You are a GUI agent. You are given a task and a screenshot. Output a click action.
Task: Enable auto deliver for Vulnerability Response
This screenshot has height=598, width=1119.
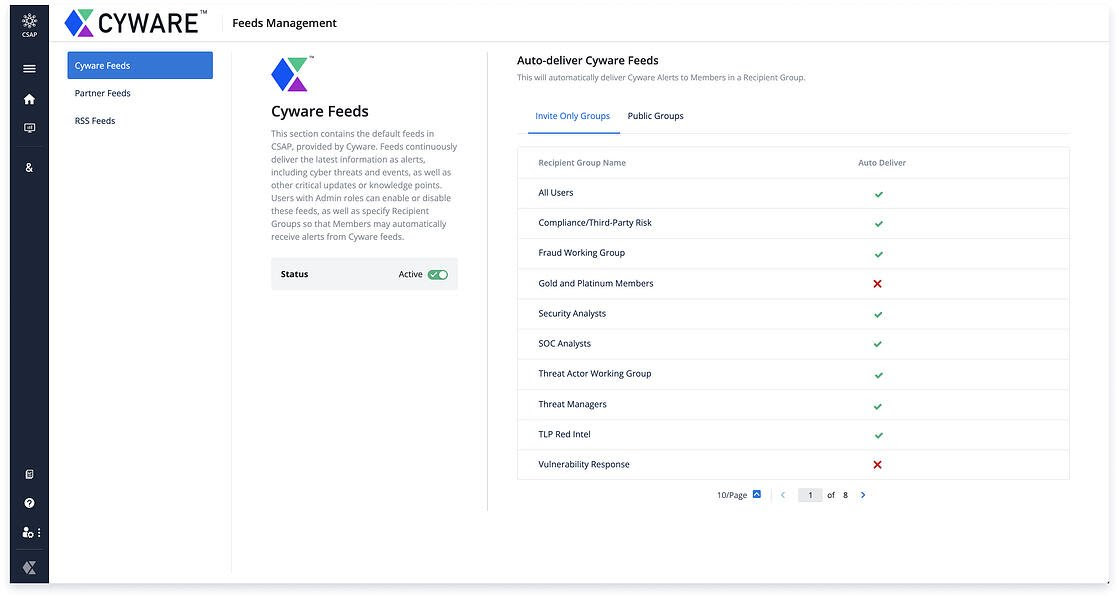tap(877, 465)
